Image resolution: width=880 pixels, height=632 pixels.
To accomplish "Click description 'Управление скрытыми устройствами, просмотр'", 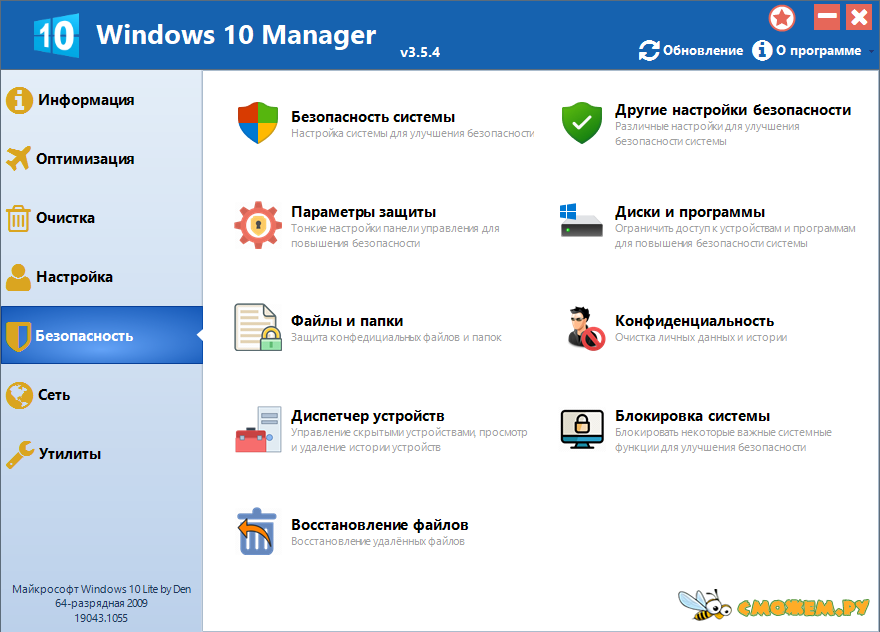I will point(409,432).
